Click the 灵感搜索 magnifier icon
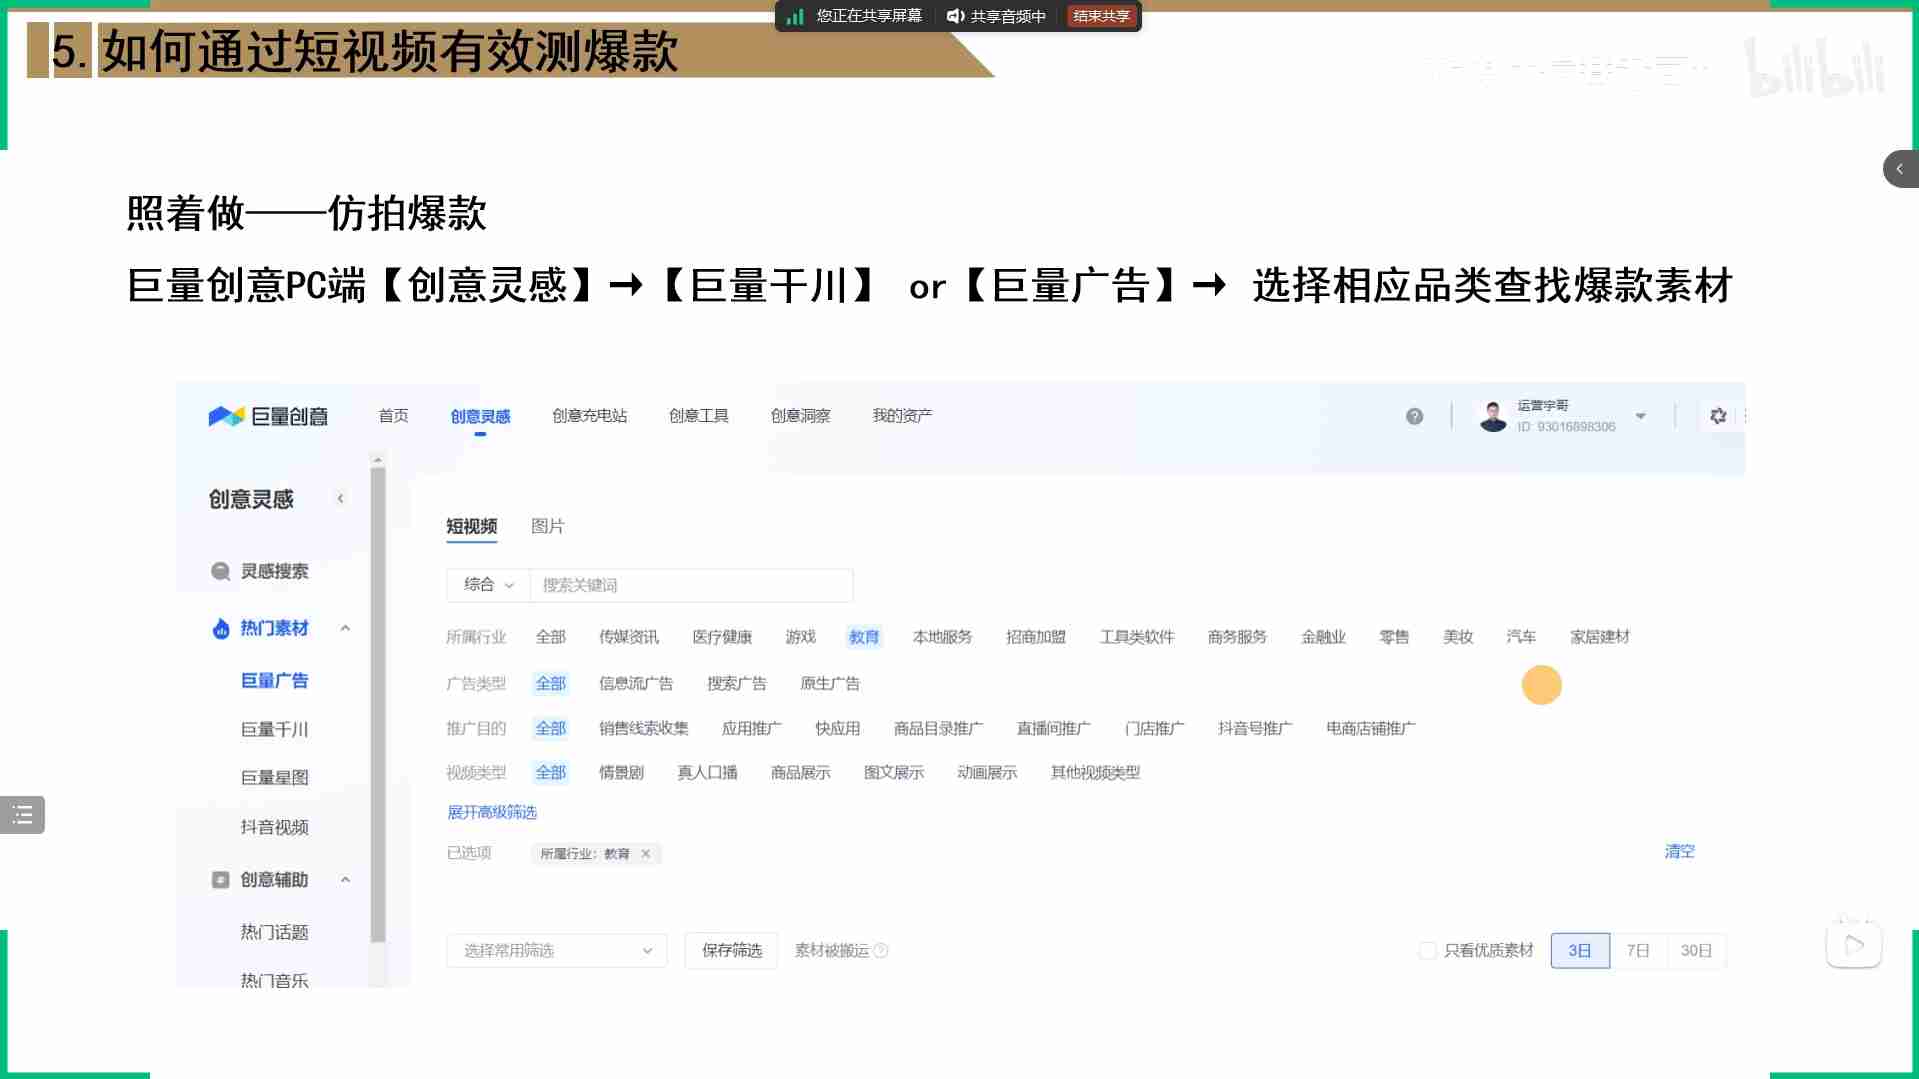The width and height of the screenshot is (1919, 1079). (x=220, y=571)
